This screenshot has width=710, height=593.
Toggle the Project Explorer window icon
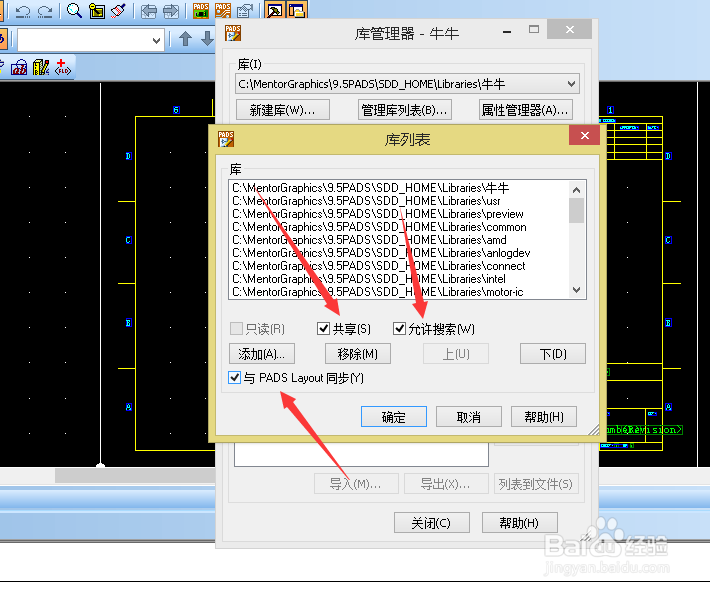click(297, 10)
